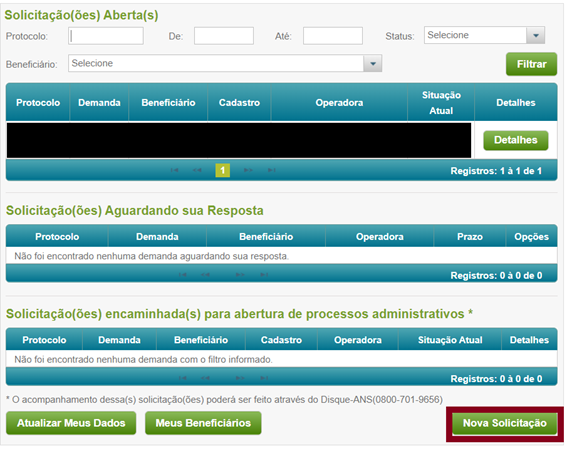Go to next page in open requests pager
This screenshot has height=451, width=567.
248,170
